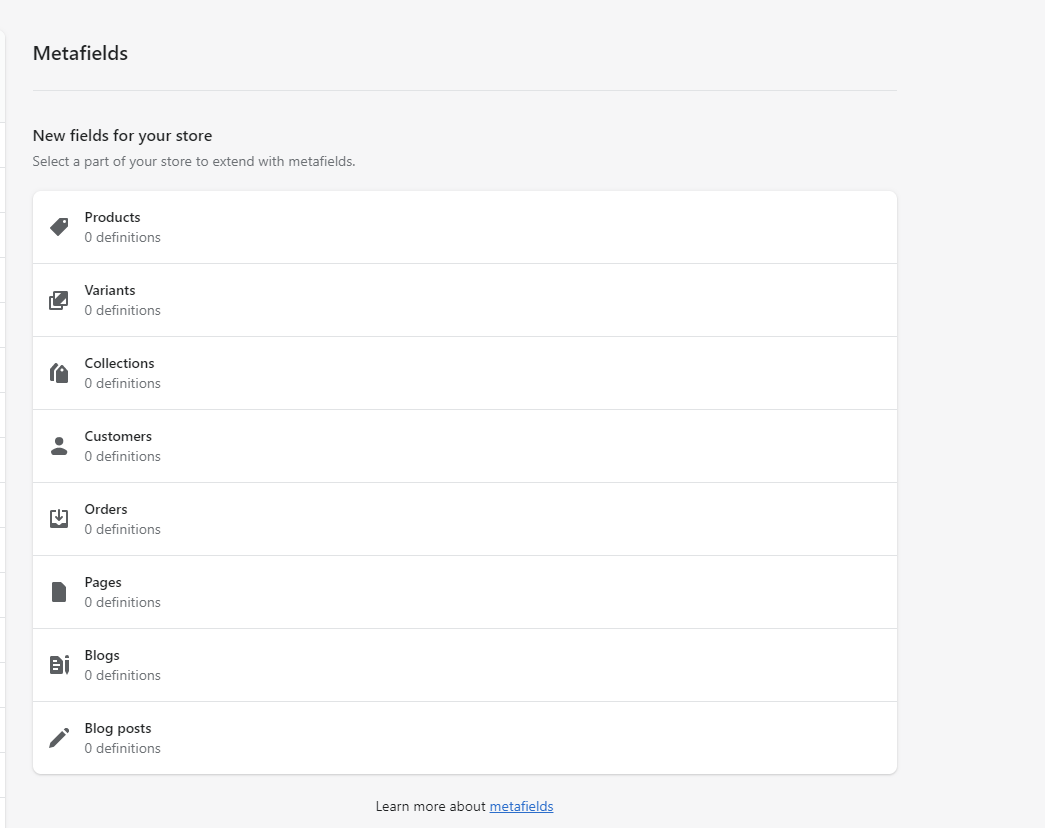This screenshot has height=828, width=1045.
Task: Click the Blog posts pencil icon
Action: tap(59, 738)
